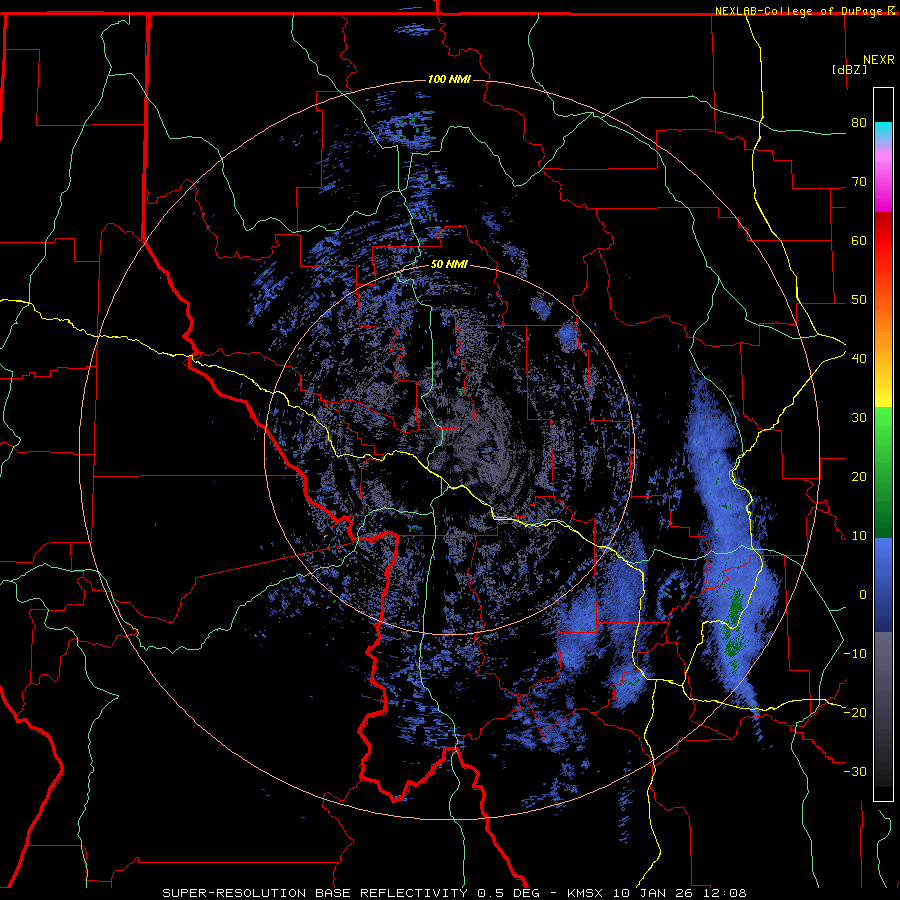Click the 50 NMI range ring label
900x900 pixels.
pyautogui.click(x=449, y=265)
